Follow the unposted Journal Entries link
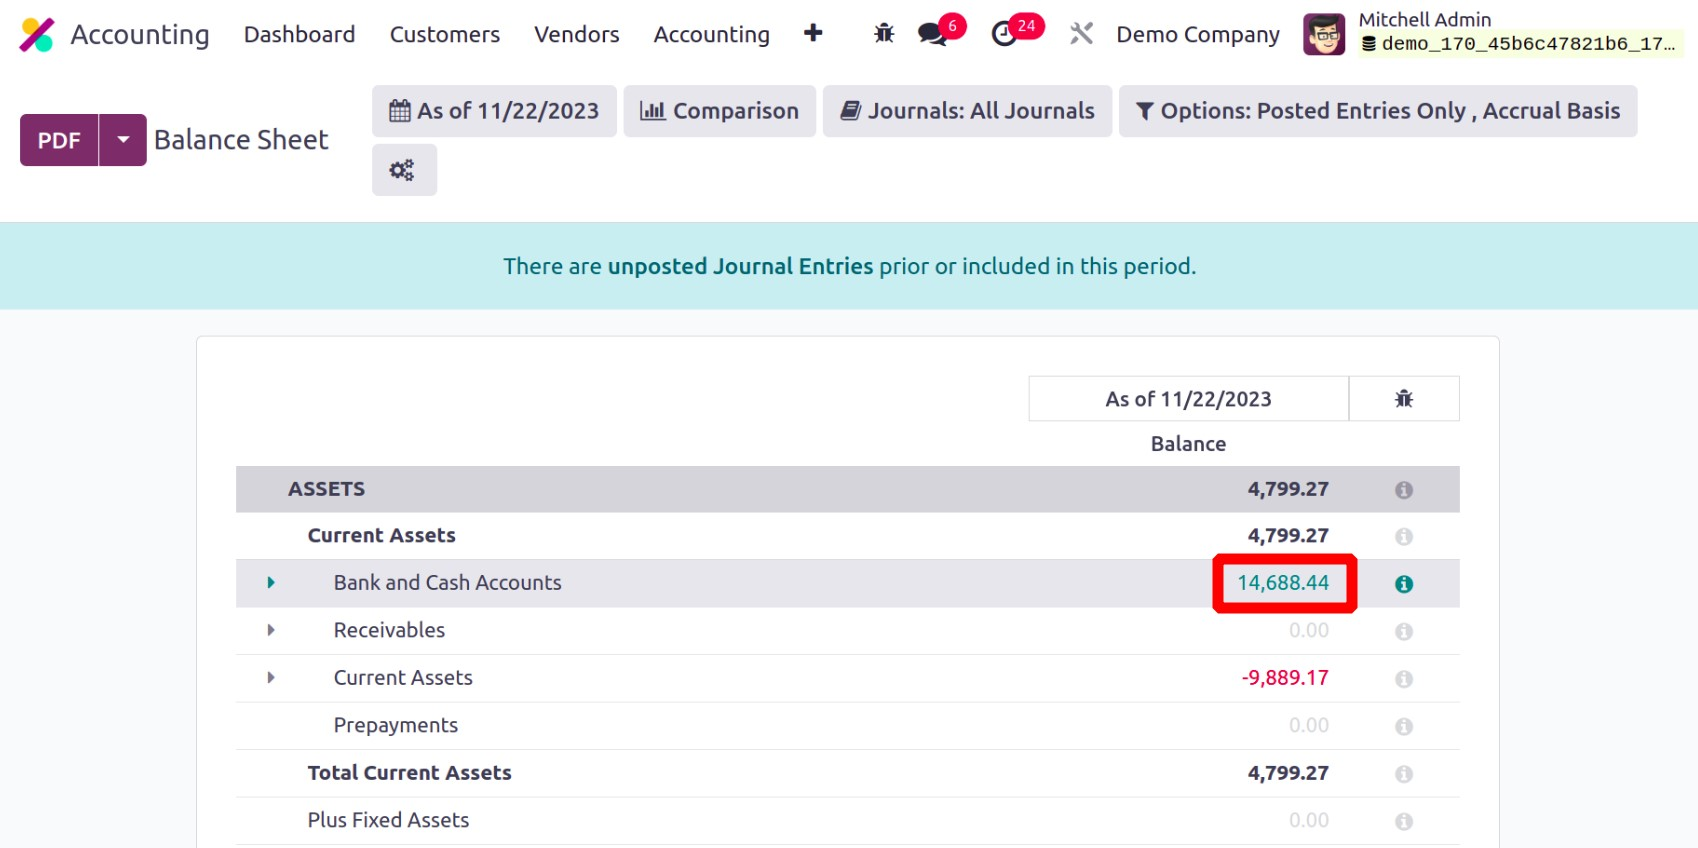The image size is (1698, 848). 740,266
